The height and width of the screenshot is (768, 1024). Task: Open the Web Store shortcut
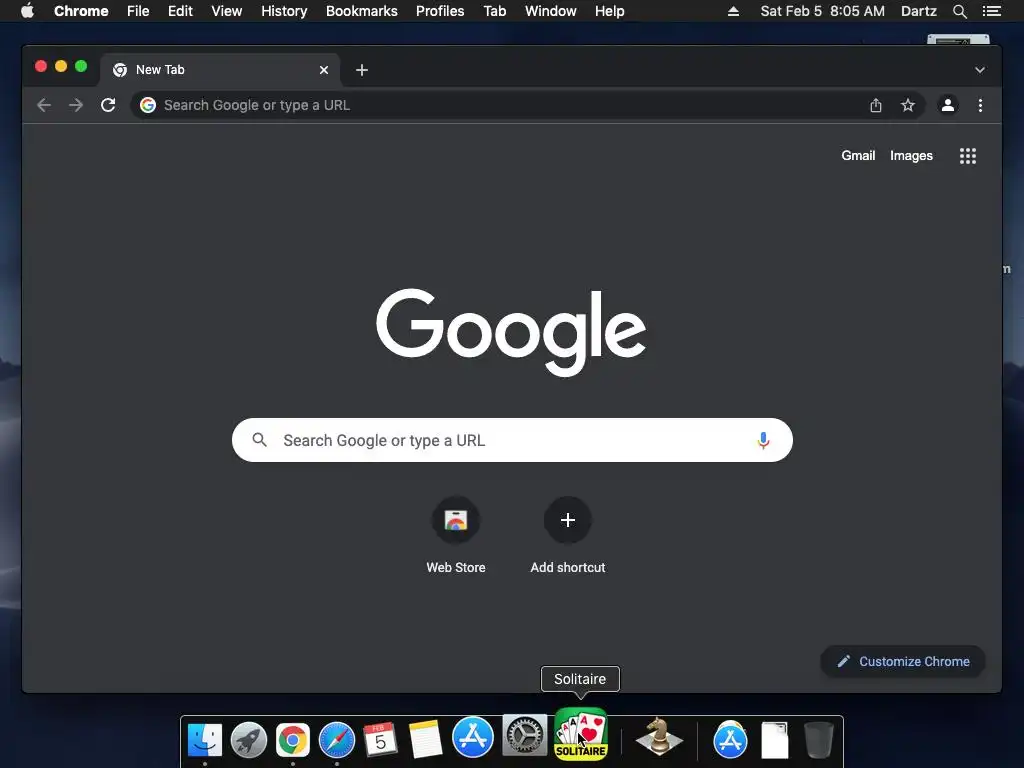(456, 520)
